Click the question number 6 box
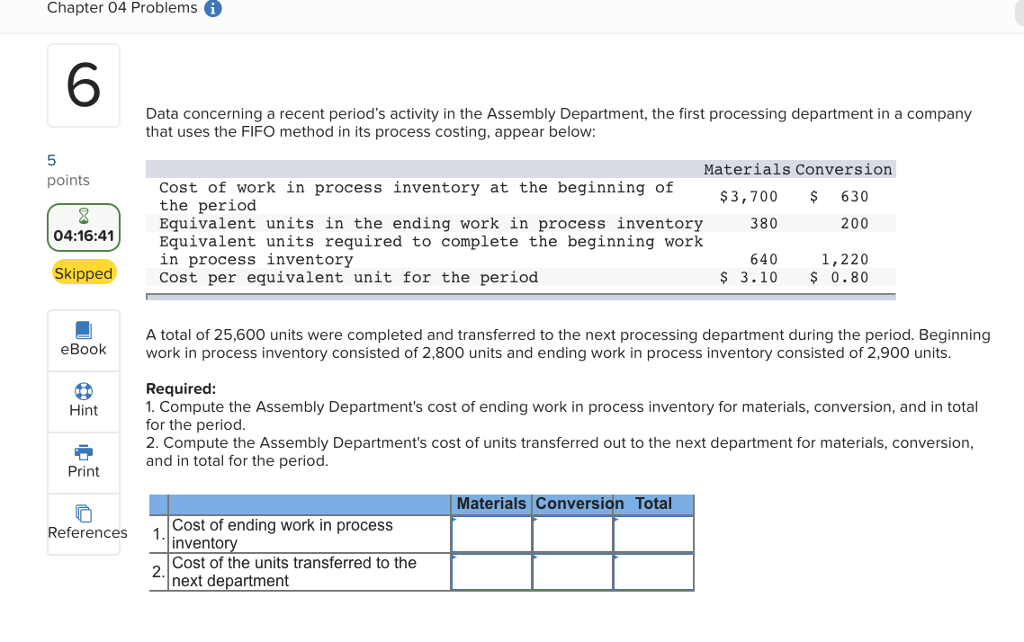The width and height of the screenshot is (1024, 642). pyautogui.click(x=83, y=85)
